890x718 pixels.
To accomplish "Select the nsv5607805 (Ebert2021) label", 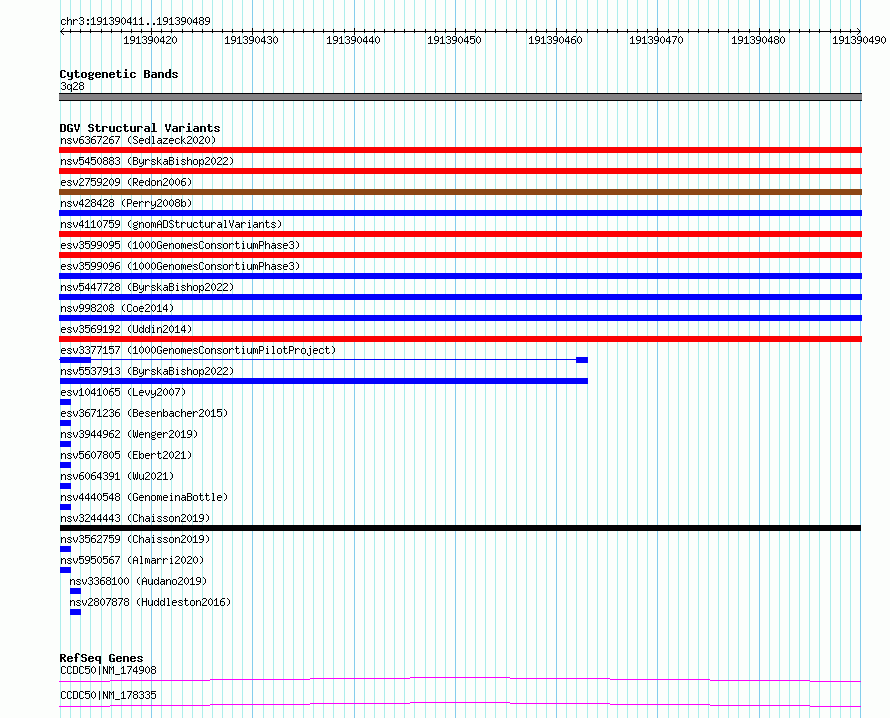I will pos(126,455).
